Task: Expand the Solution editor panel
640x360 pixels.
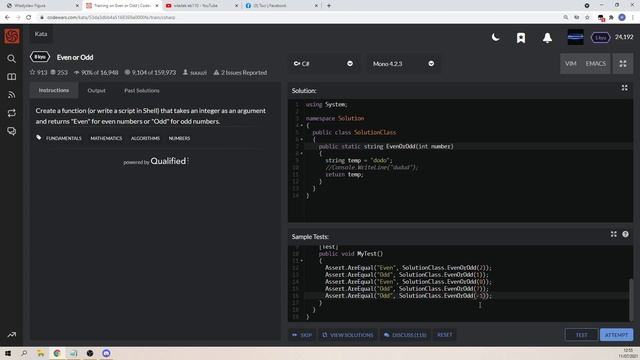Action: click(624, 88)
